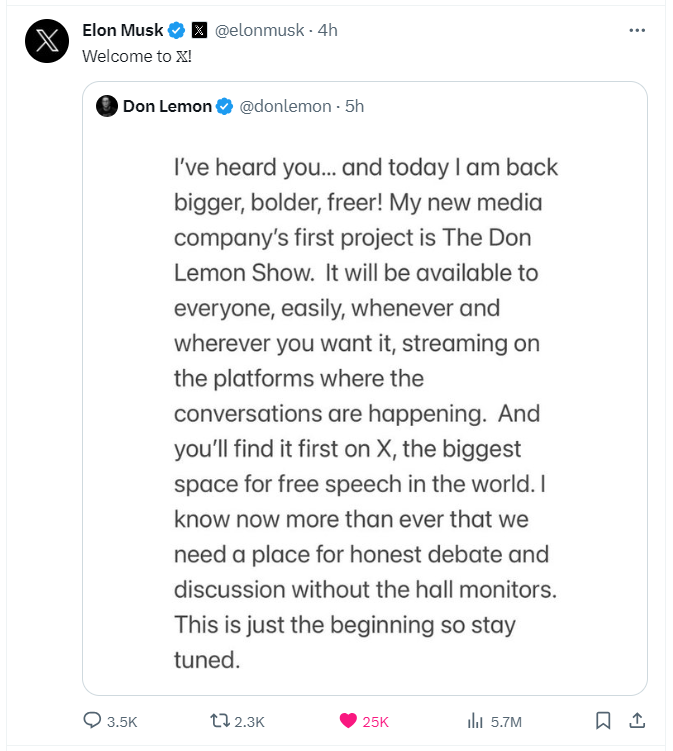Toggle the pink heart like icon

348,721
